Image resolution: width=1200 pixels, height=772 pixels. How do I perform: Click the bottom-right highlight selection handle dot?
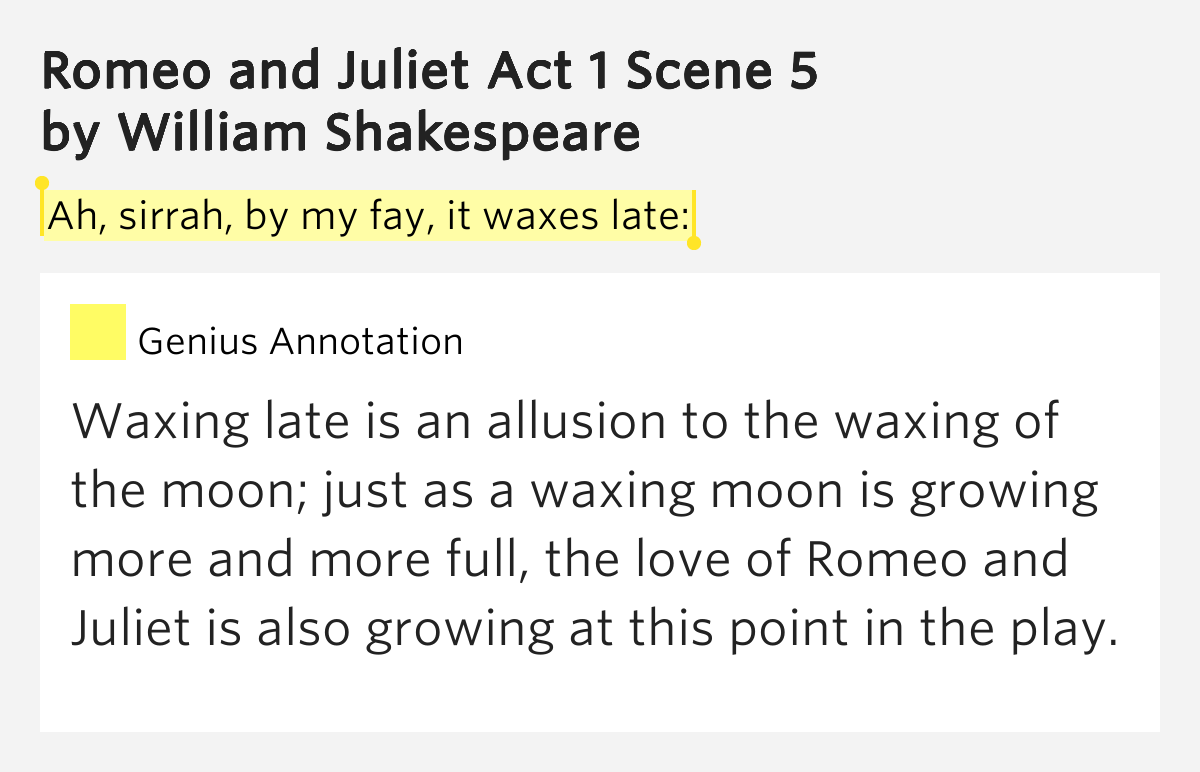(694, 243)
